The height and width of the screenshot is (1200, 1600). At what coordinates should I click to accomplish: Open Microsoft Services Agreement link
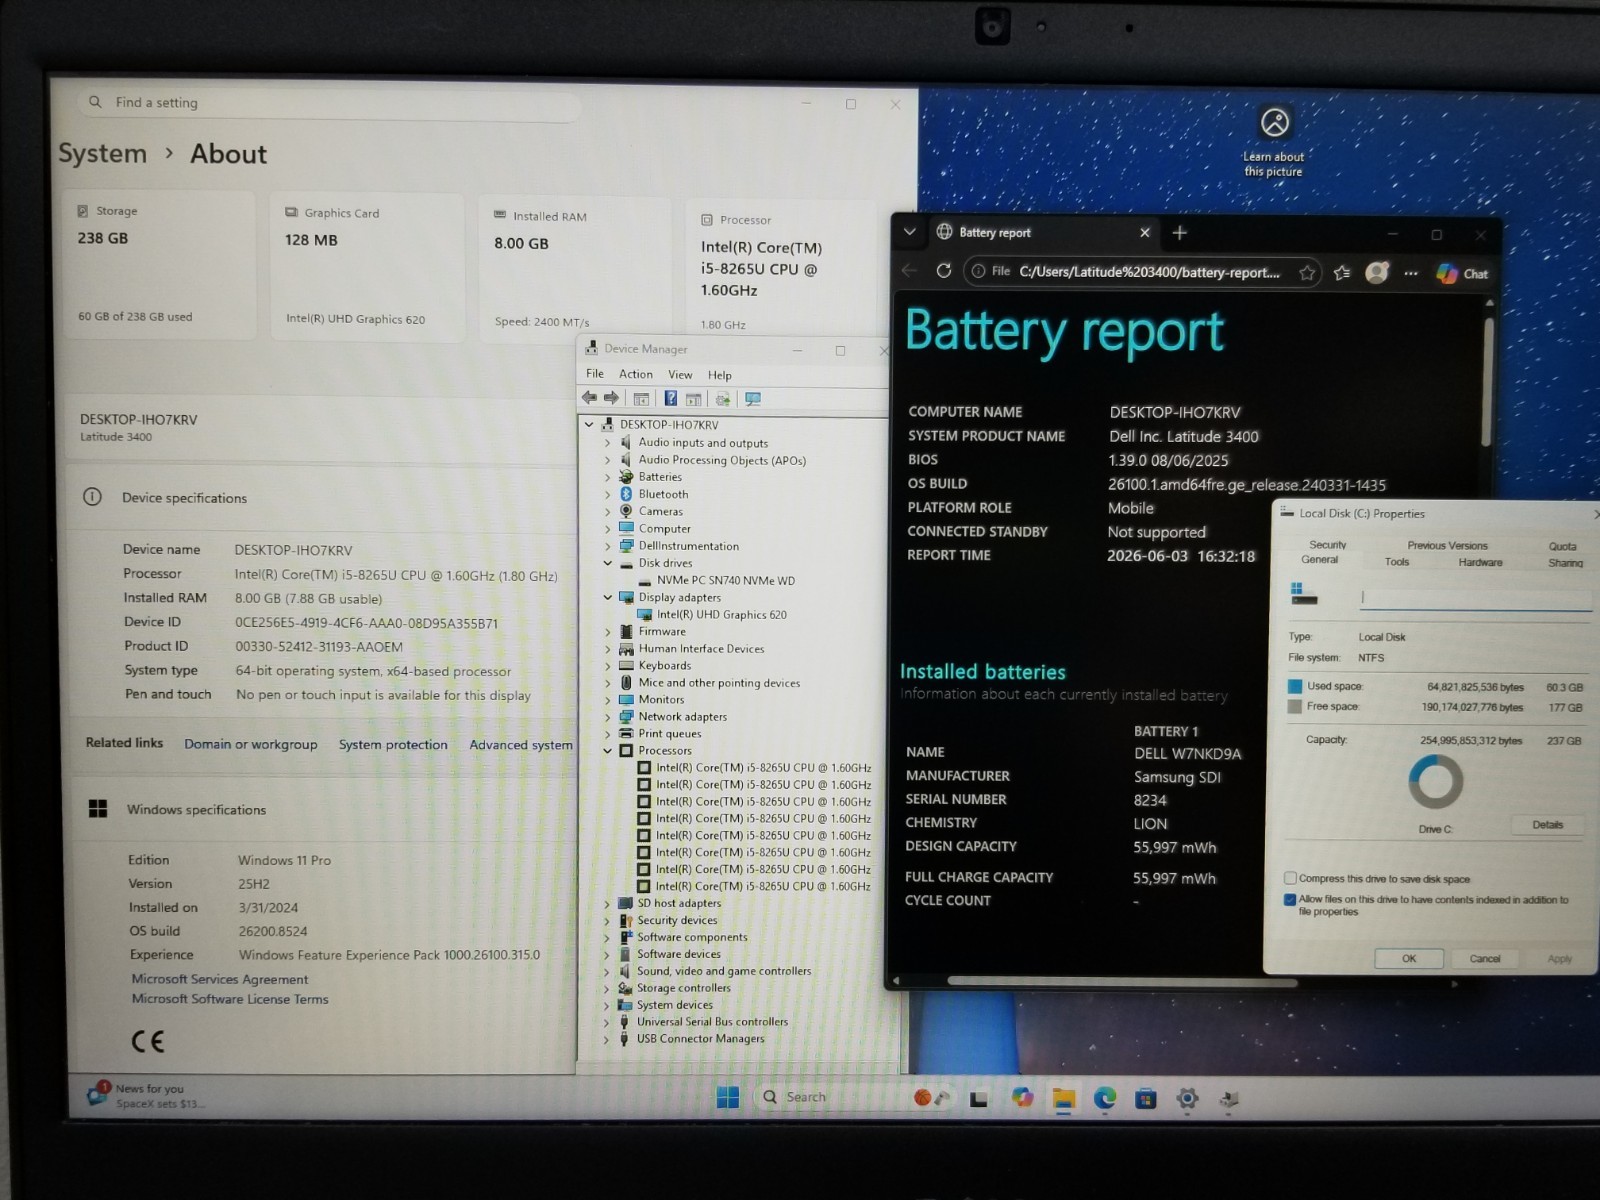(x=220, y=979)
